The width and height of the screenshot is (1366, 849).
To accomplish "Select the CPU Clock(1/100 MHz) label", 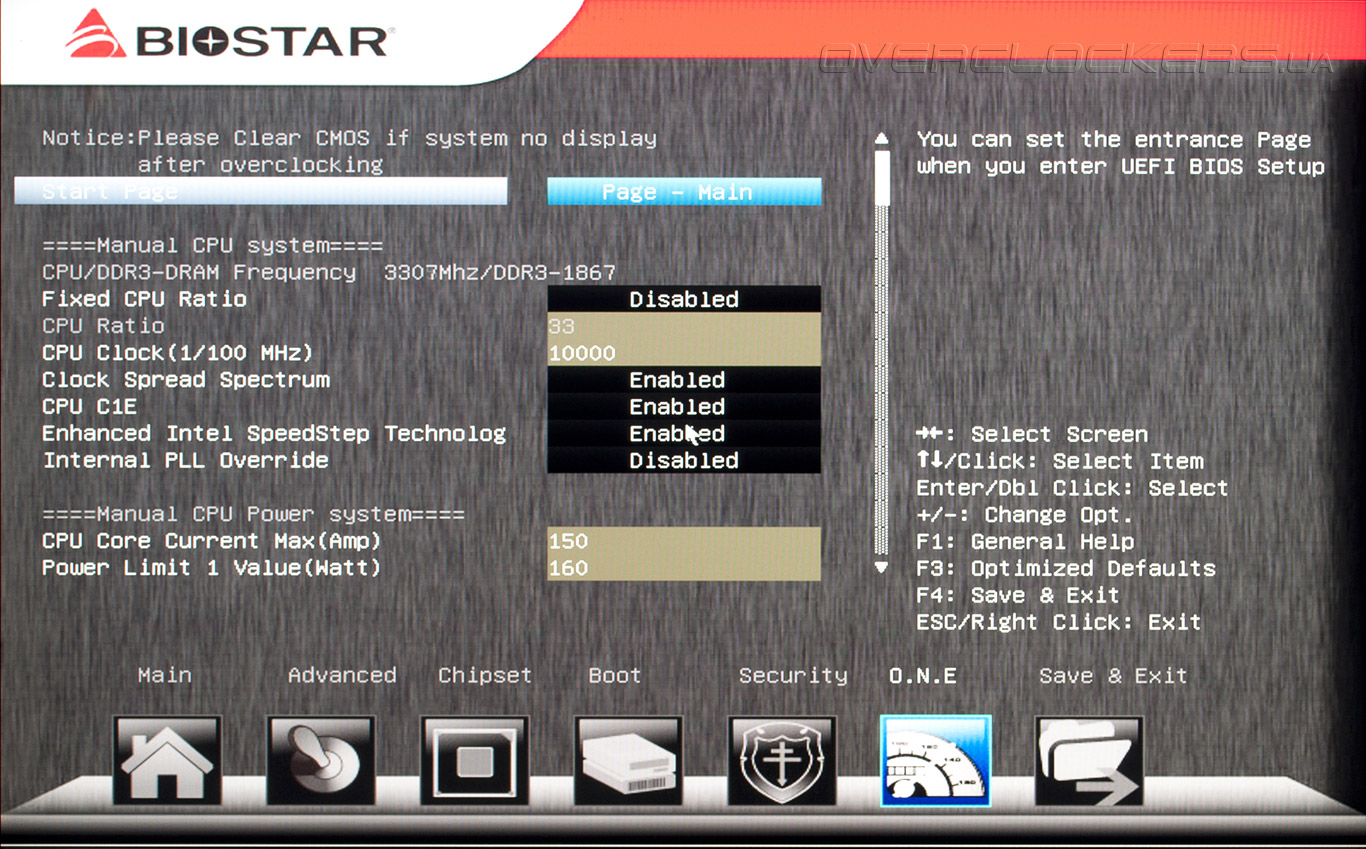I will point(178,353).
